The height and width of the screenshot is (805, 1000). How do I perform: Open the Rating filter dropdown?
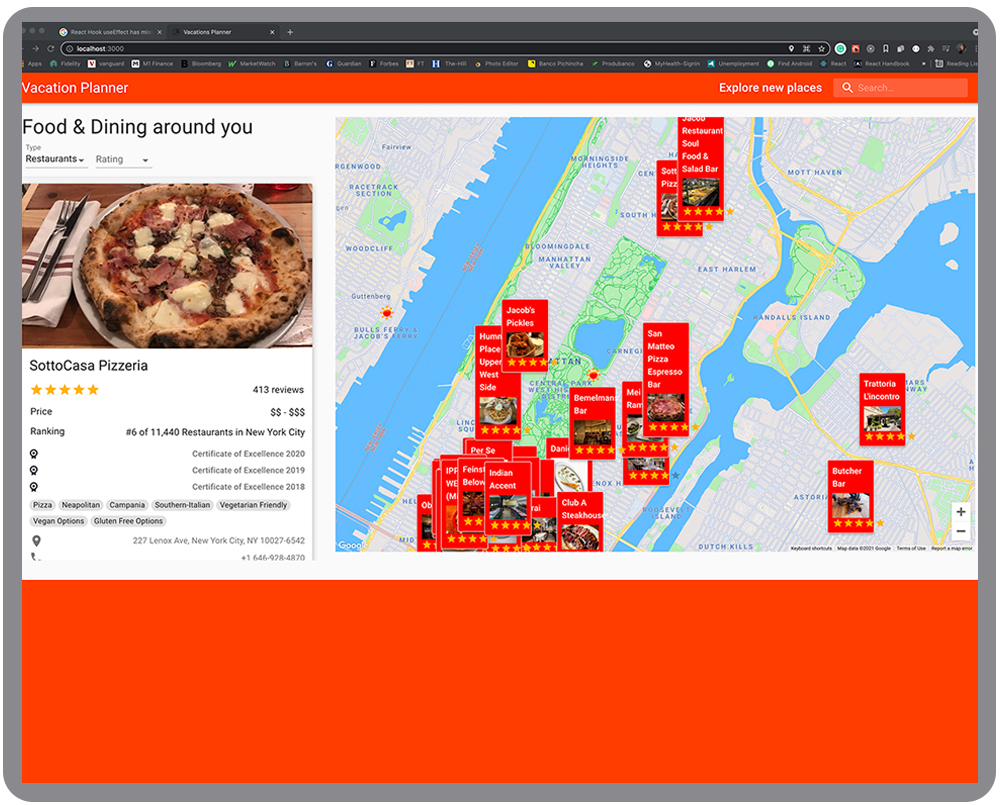(x=122, y=159)
